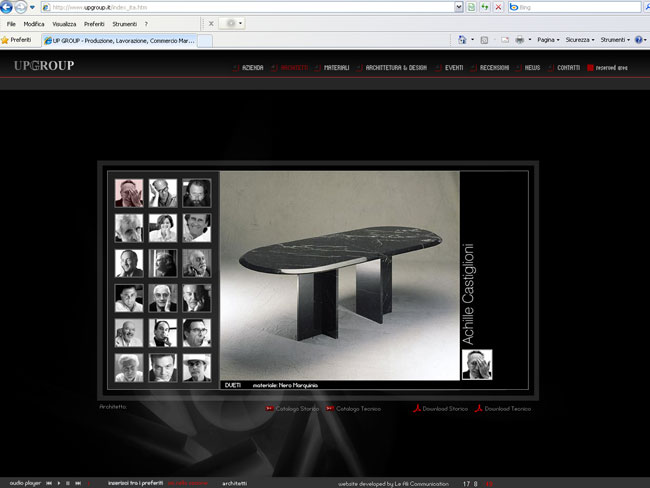
Task: Click the search magnifier icon beside Bing
Action: point(646,7)
